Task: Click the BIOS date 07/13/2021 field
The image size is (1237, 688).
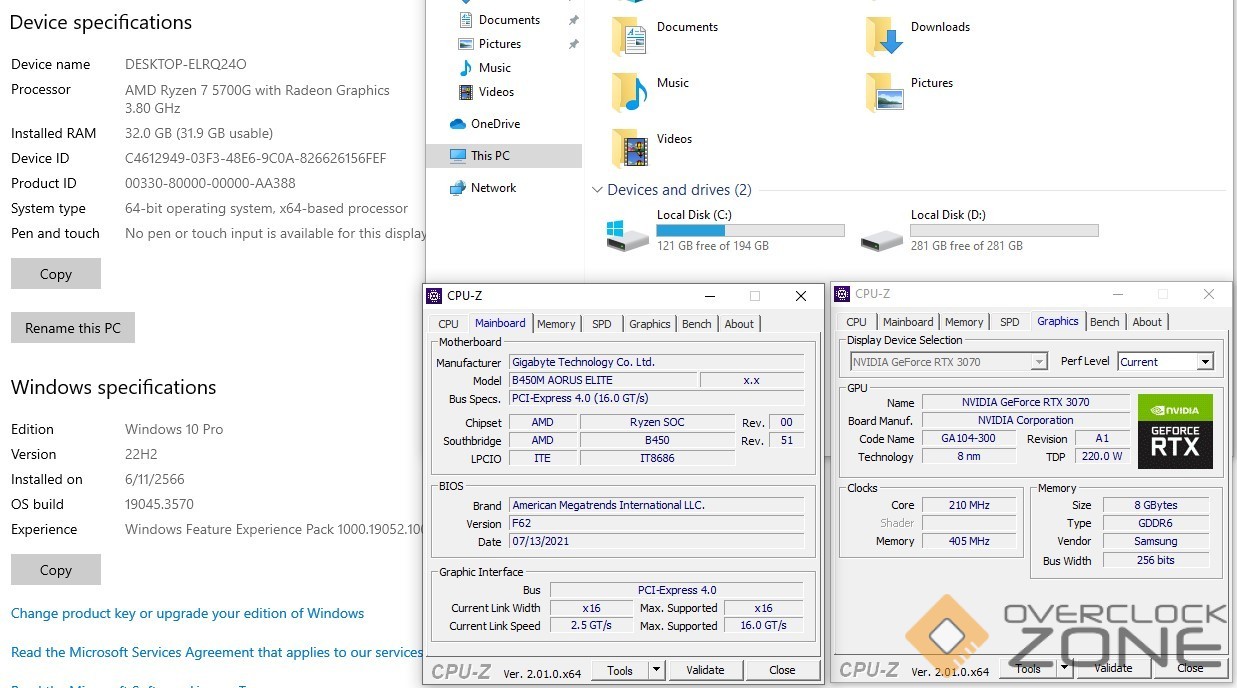Action: [656, 542]
